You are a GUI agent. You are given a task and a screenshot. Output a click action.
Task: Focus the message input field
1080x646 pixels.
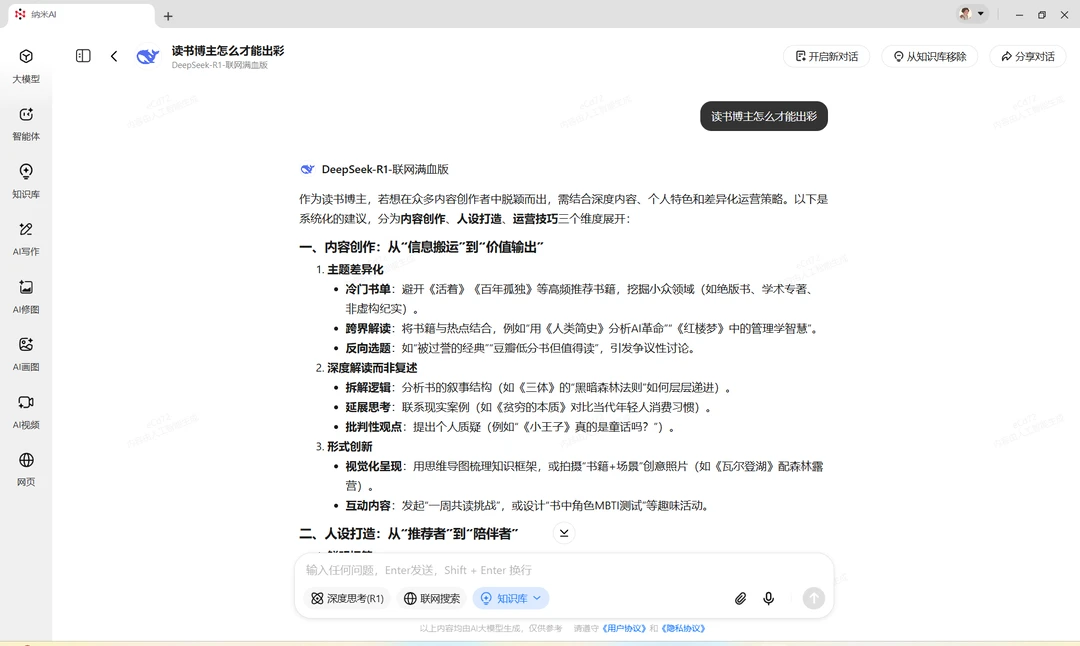coord(563,570)
